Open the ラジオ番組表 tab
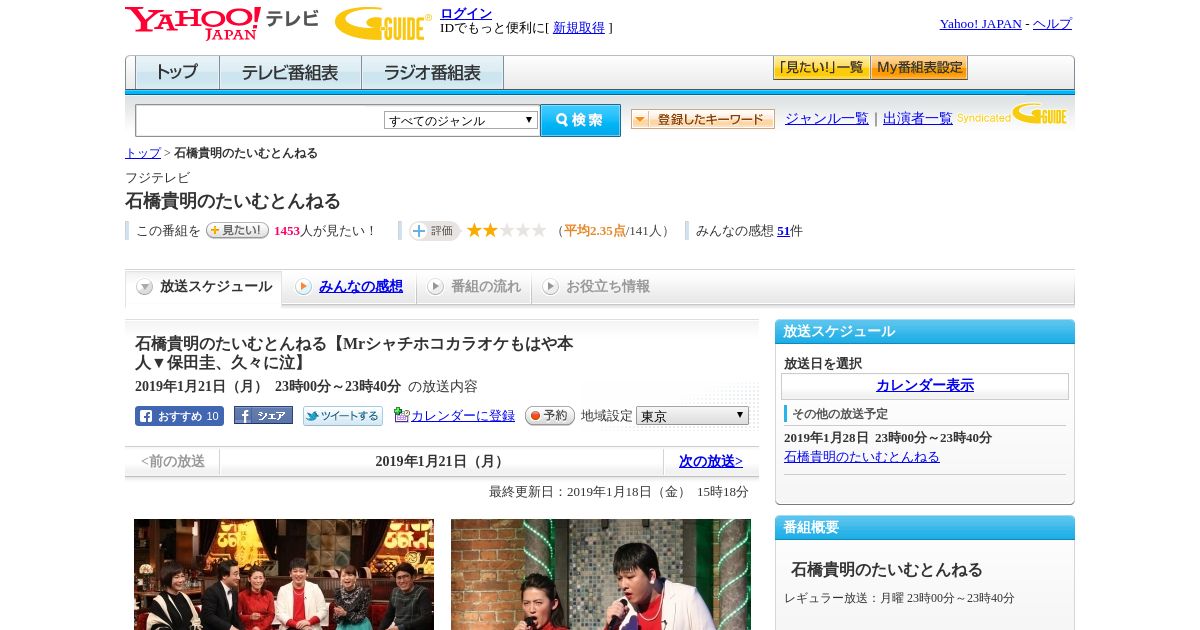 point(432,73)
